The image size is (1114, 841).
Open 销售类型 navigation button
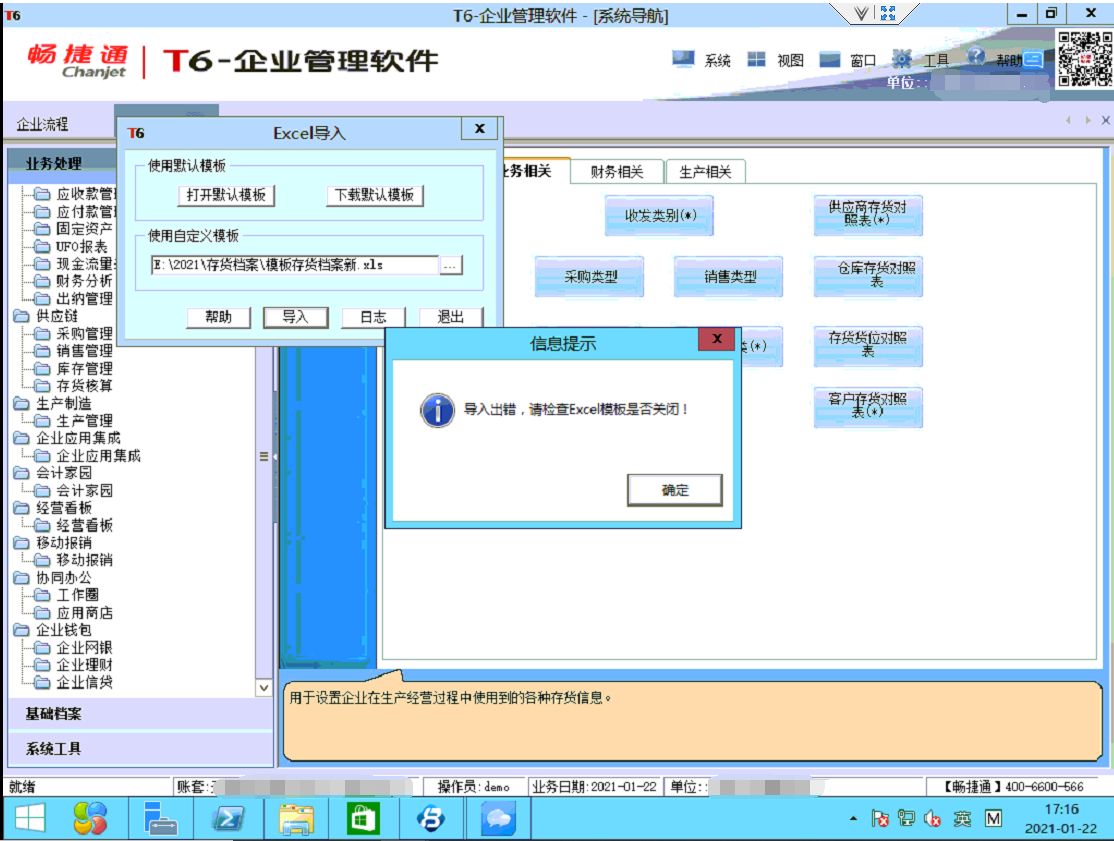tap(730, 277)
